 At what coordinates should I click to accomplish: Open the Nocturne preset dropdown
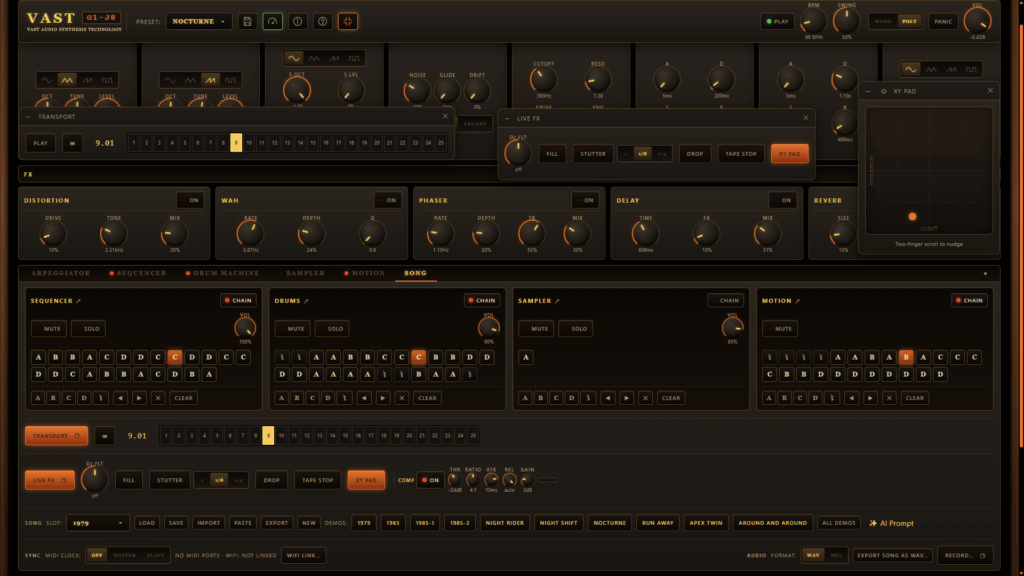click(199, 22)
